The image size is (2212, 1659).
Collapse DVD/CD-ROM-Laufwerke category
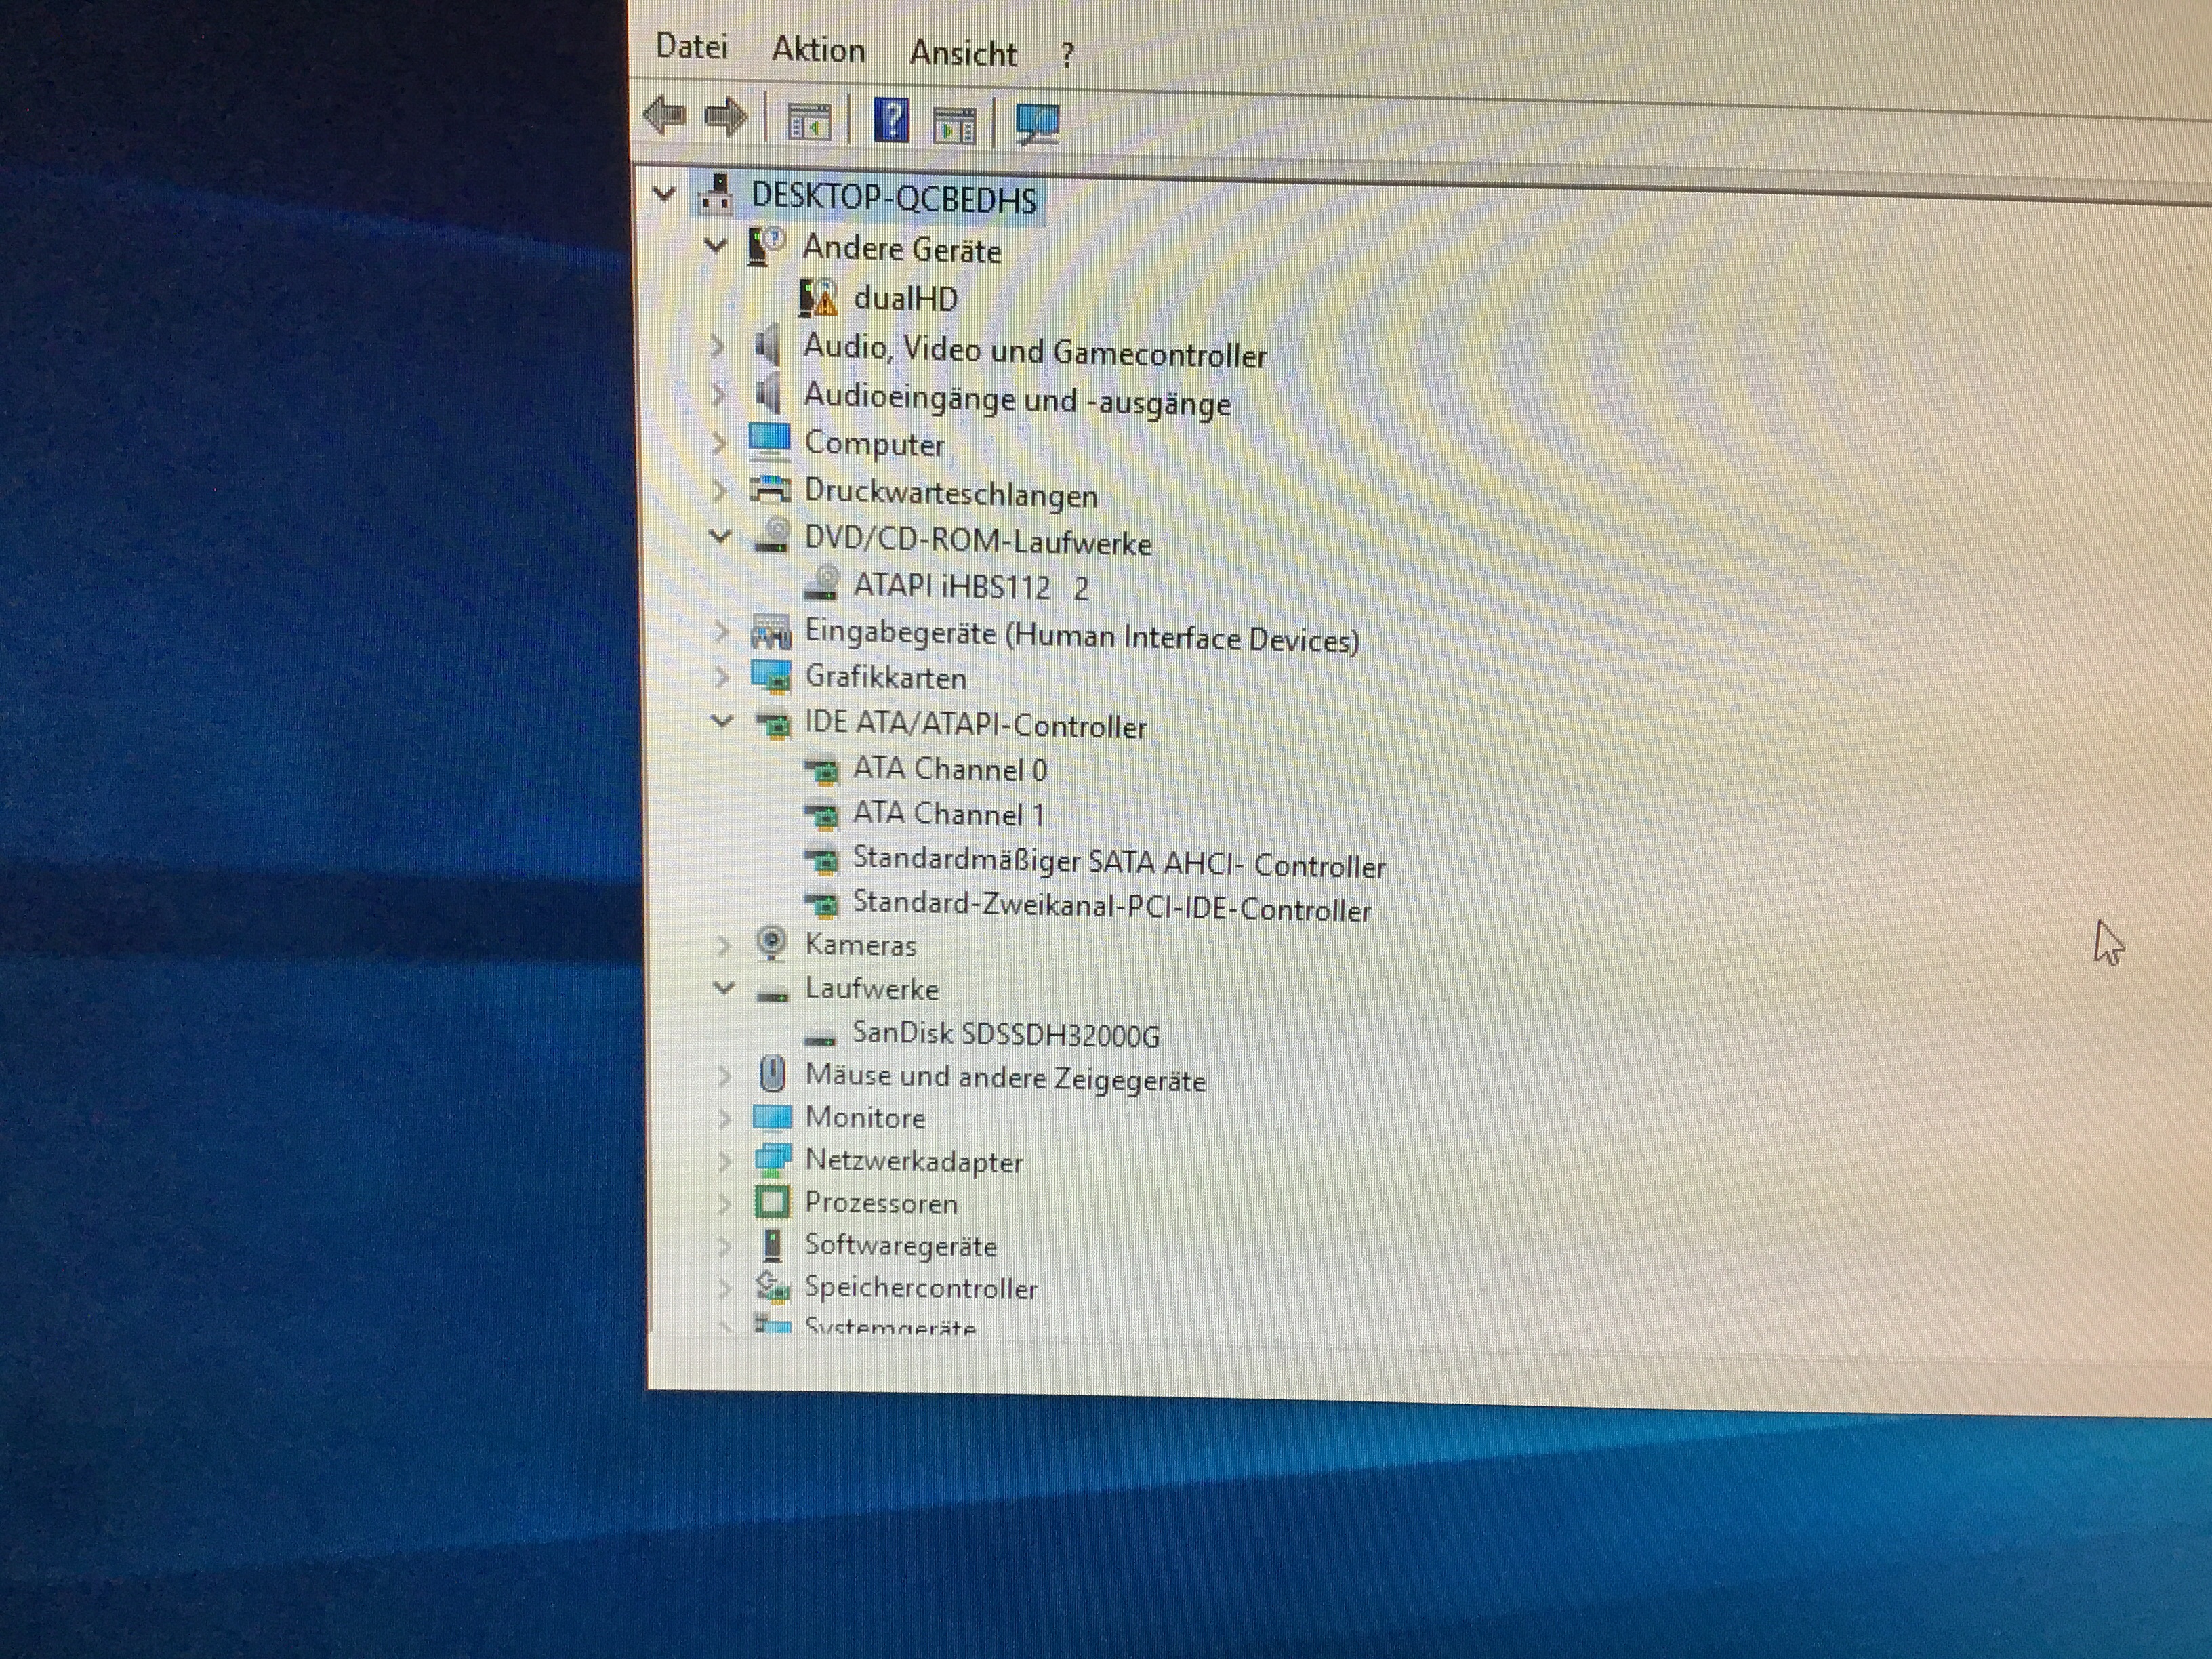(x=719, y=536)
